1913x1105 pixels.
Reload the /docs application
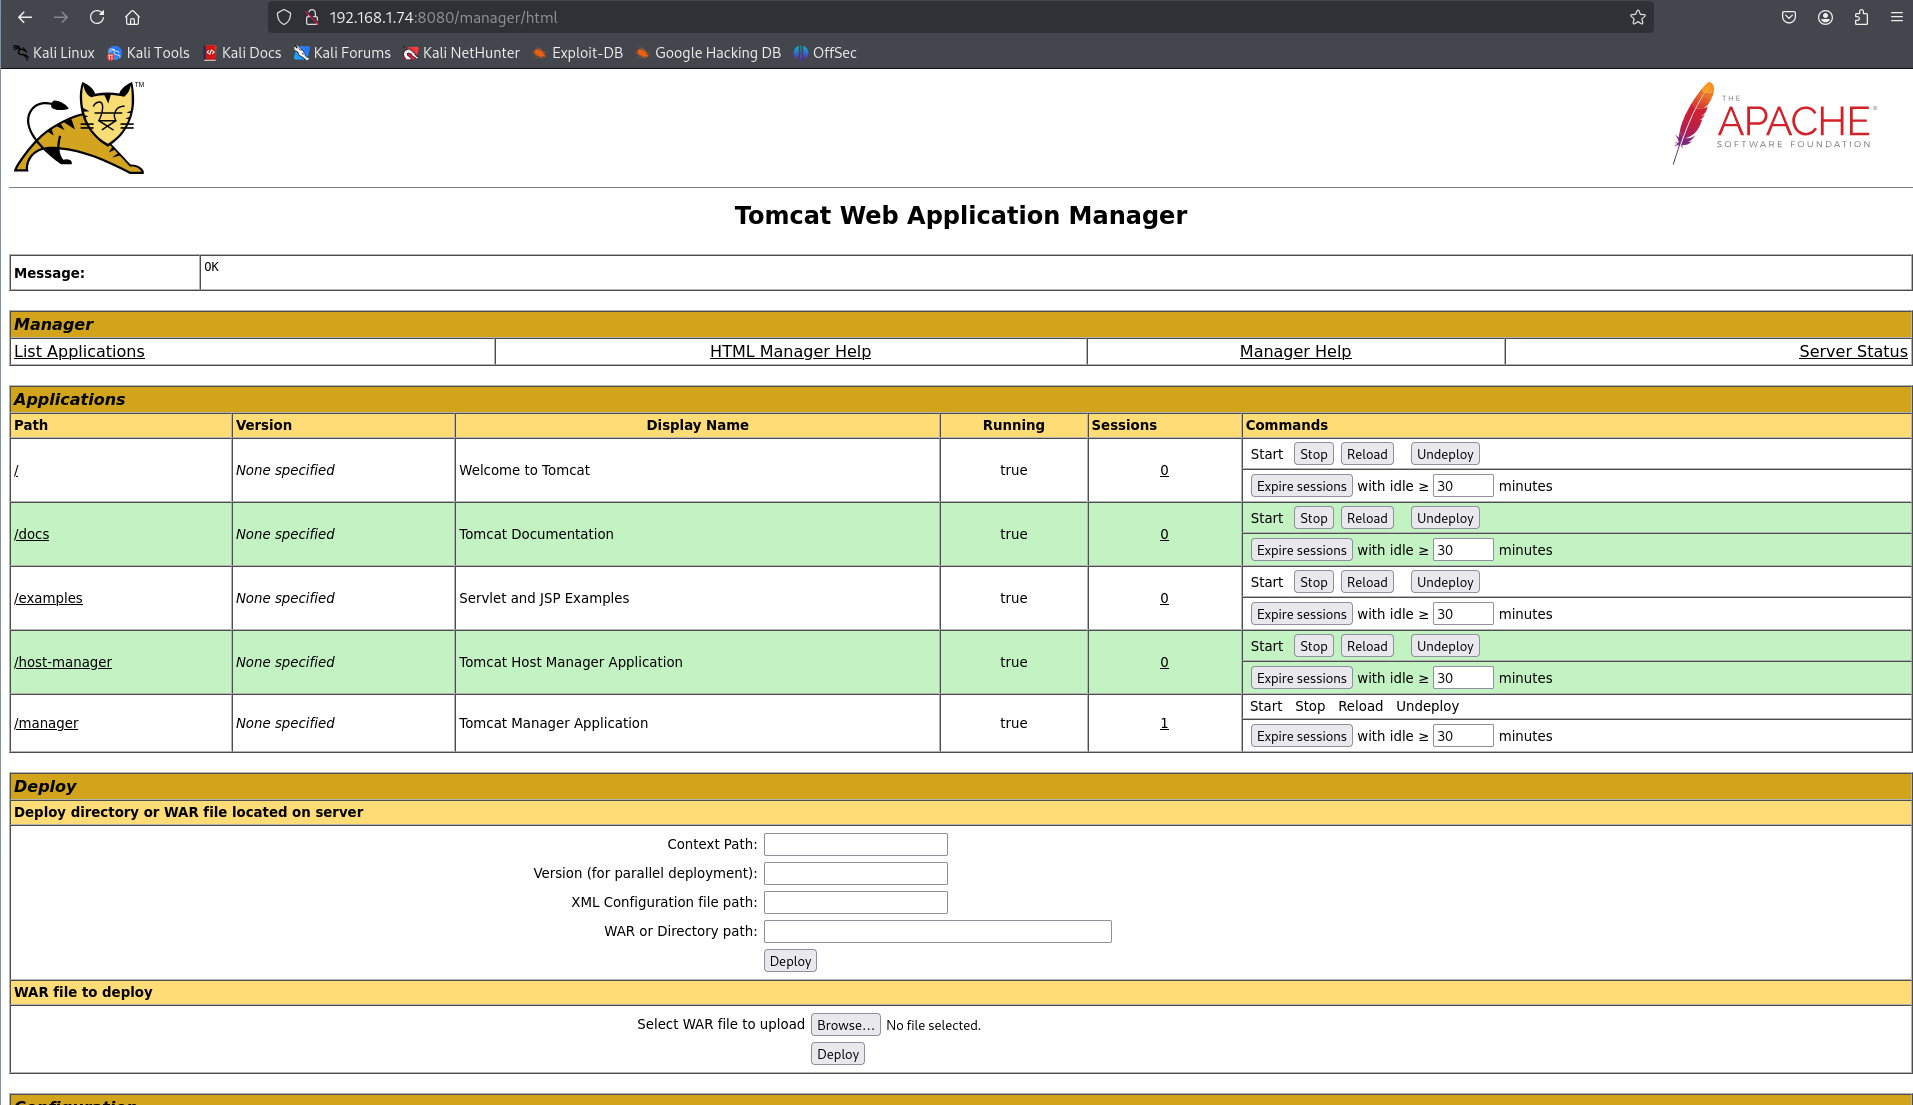(x=1366, y=518)
